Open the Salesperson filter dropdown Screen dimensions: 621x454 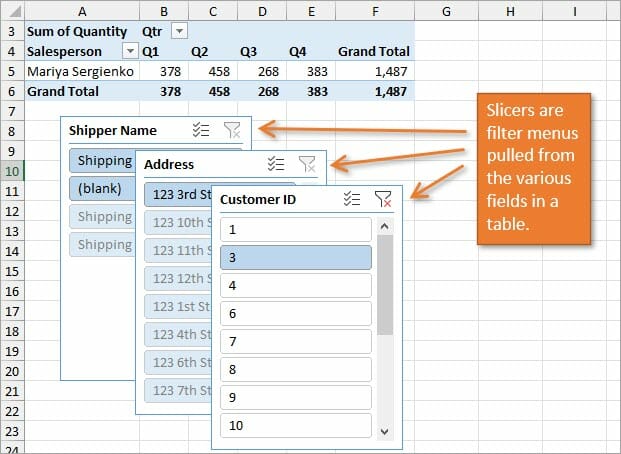click(130, 51)
